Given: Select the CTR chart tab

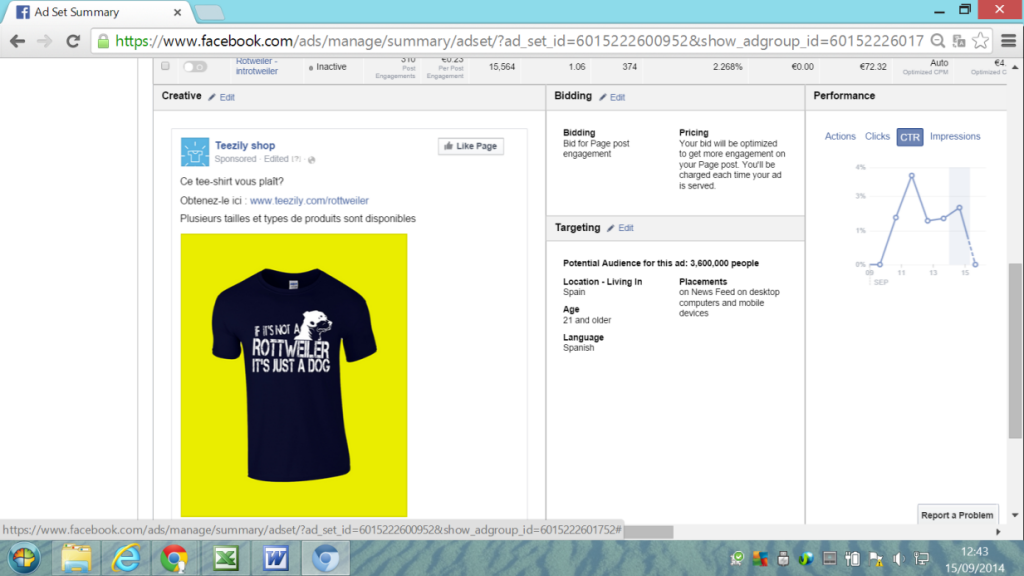Looking at the screenshot, I should (x=910, y=137).
